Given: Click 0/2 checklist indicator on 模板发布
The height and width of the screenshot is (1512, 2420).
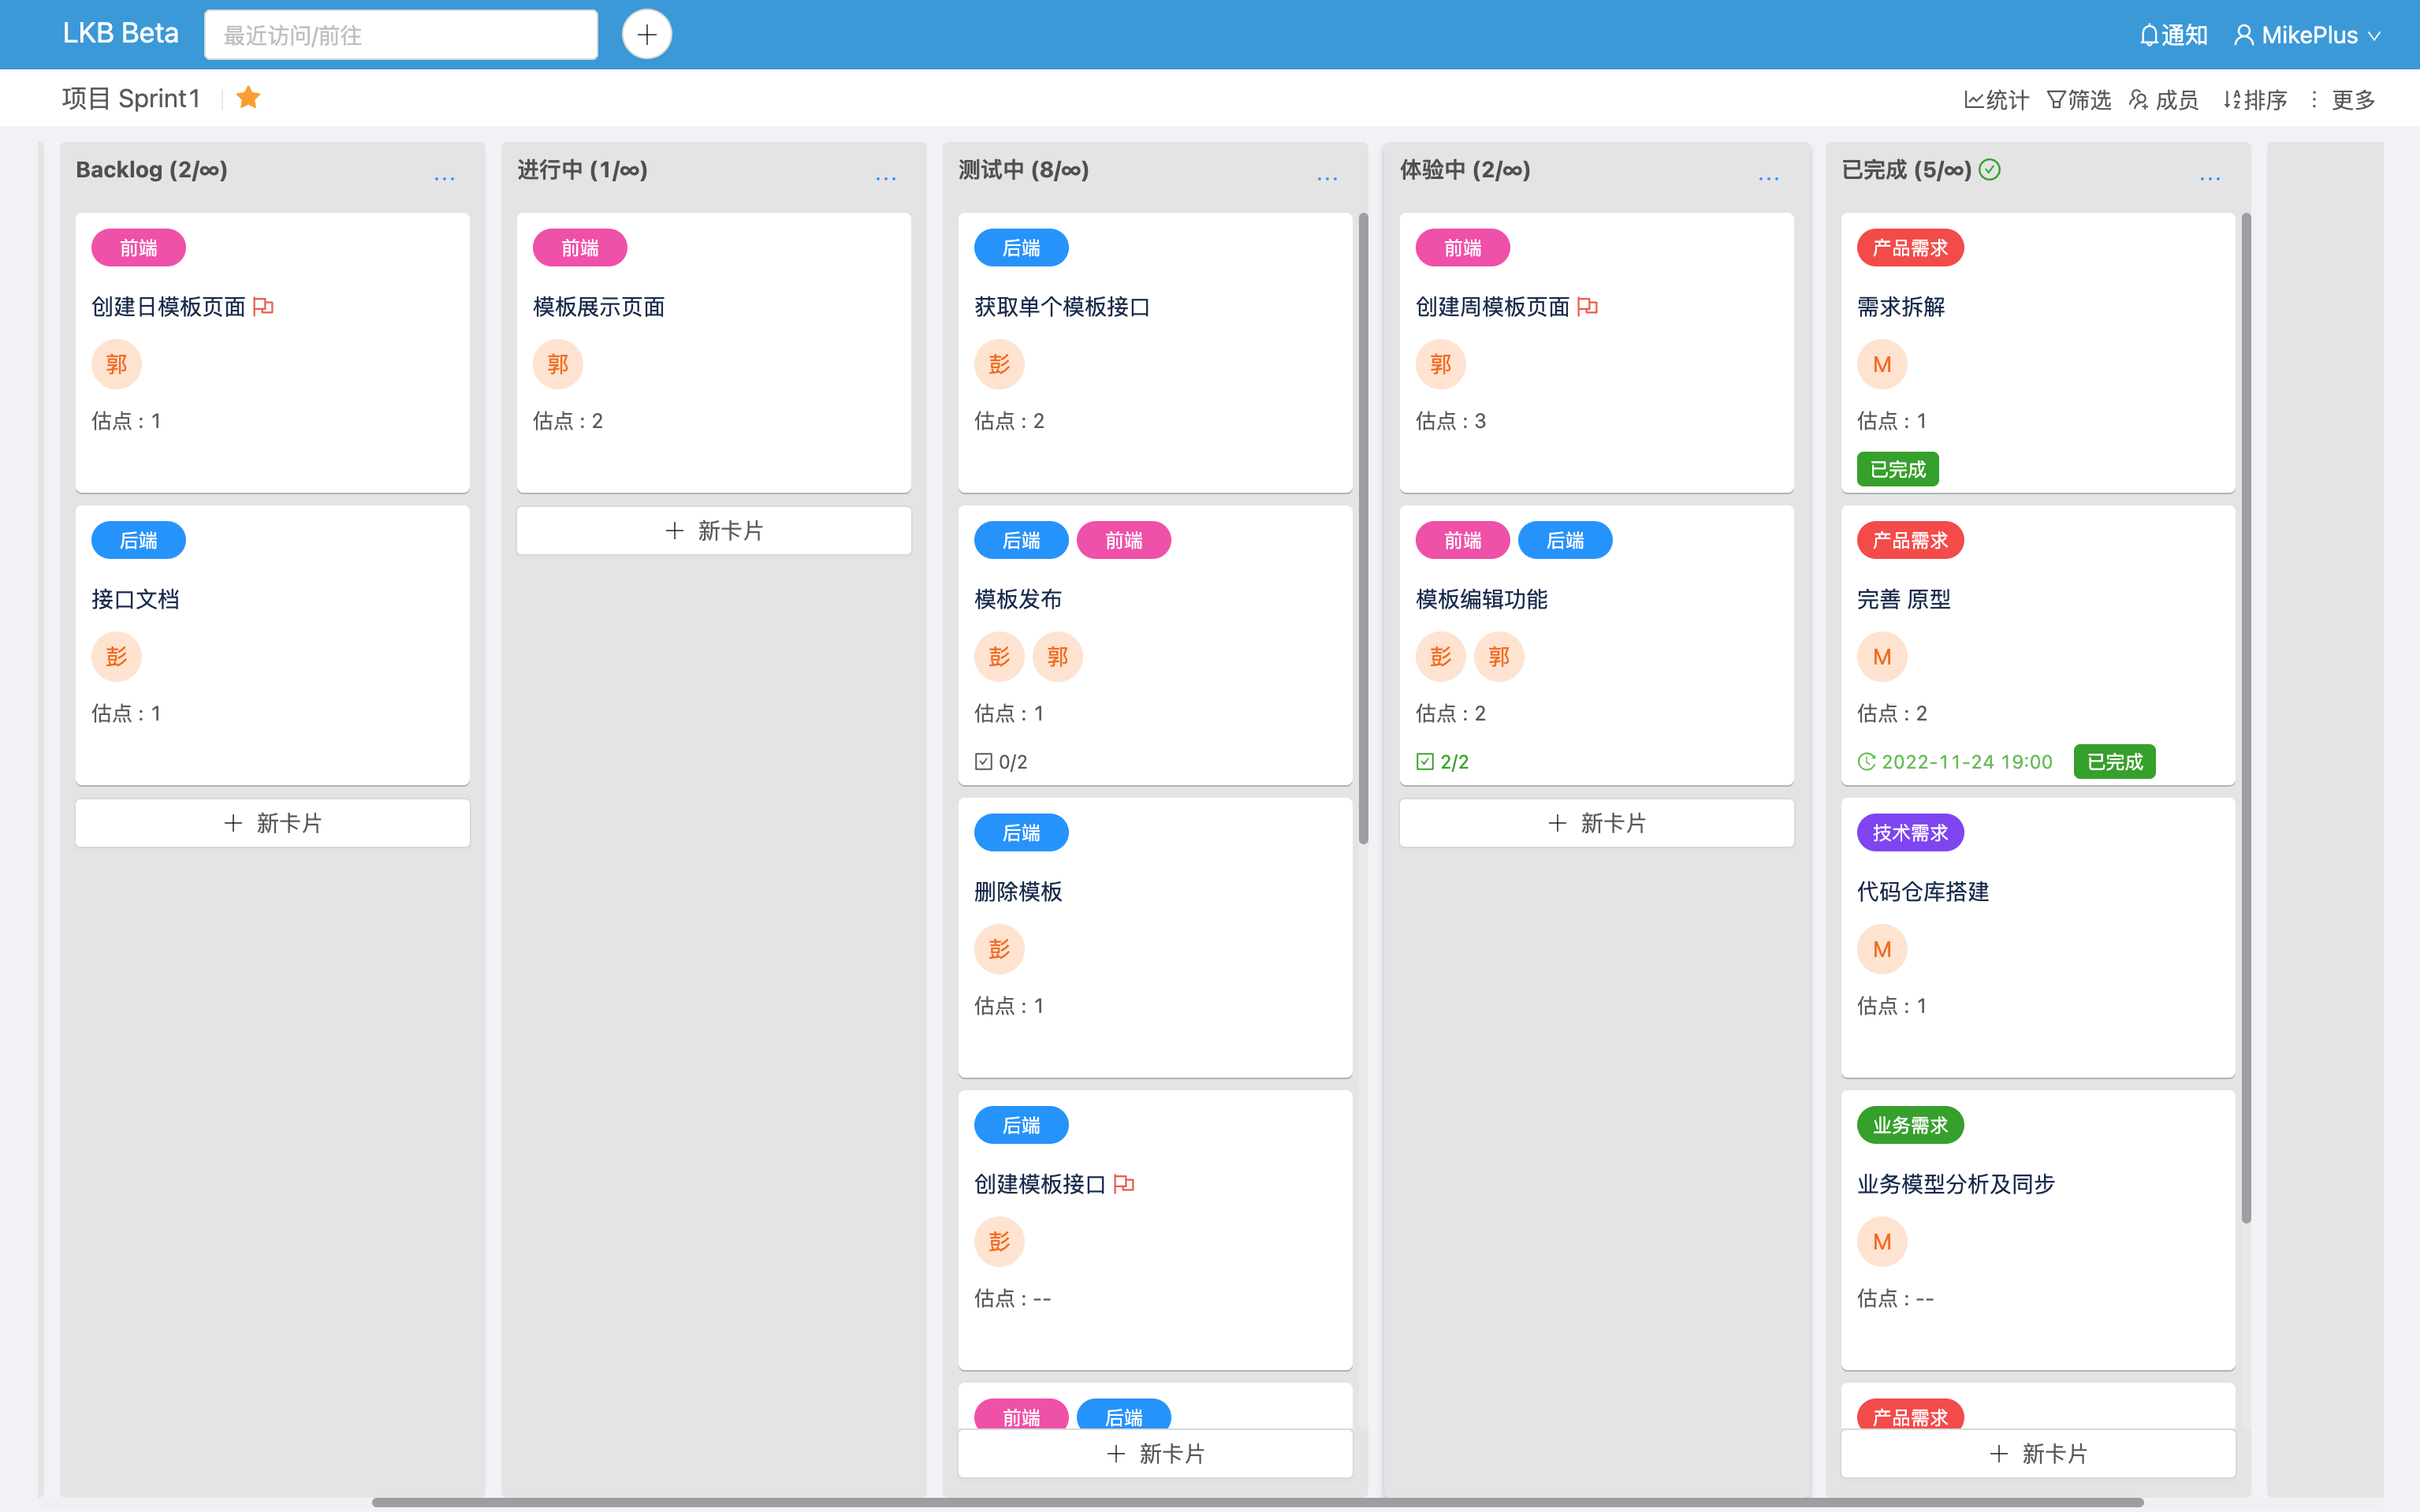Looking at the screenshot, I should [x=1001, y=762].
